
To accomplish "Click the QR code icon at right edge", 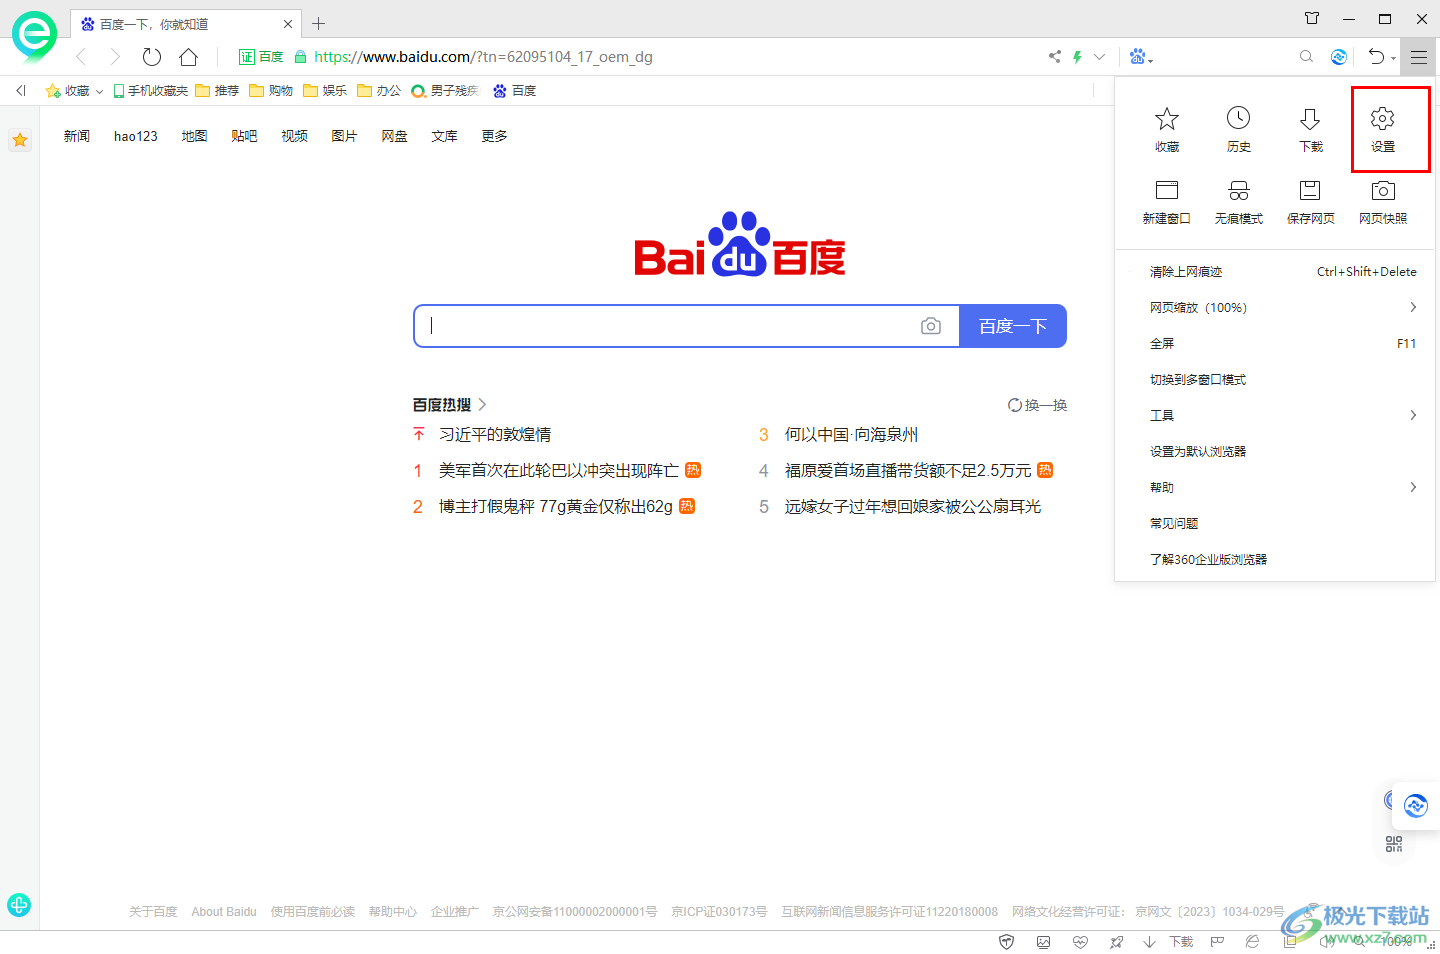I will (x=1394, y=844).
